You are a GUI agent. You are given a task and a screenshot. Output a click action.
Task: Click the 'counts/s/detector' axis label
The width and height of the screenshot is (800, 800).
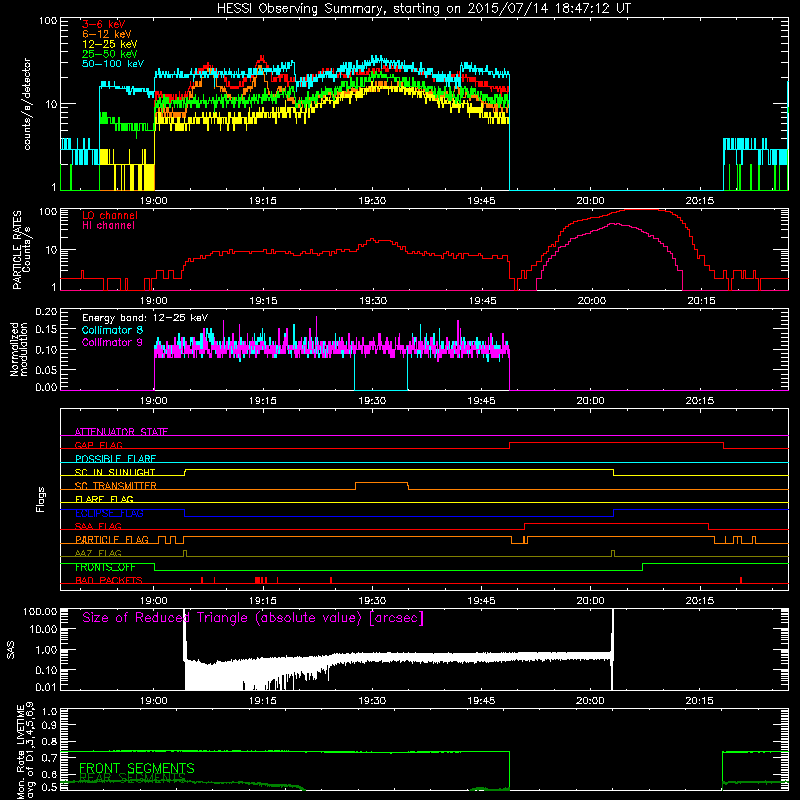pos(27,104)
